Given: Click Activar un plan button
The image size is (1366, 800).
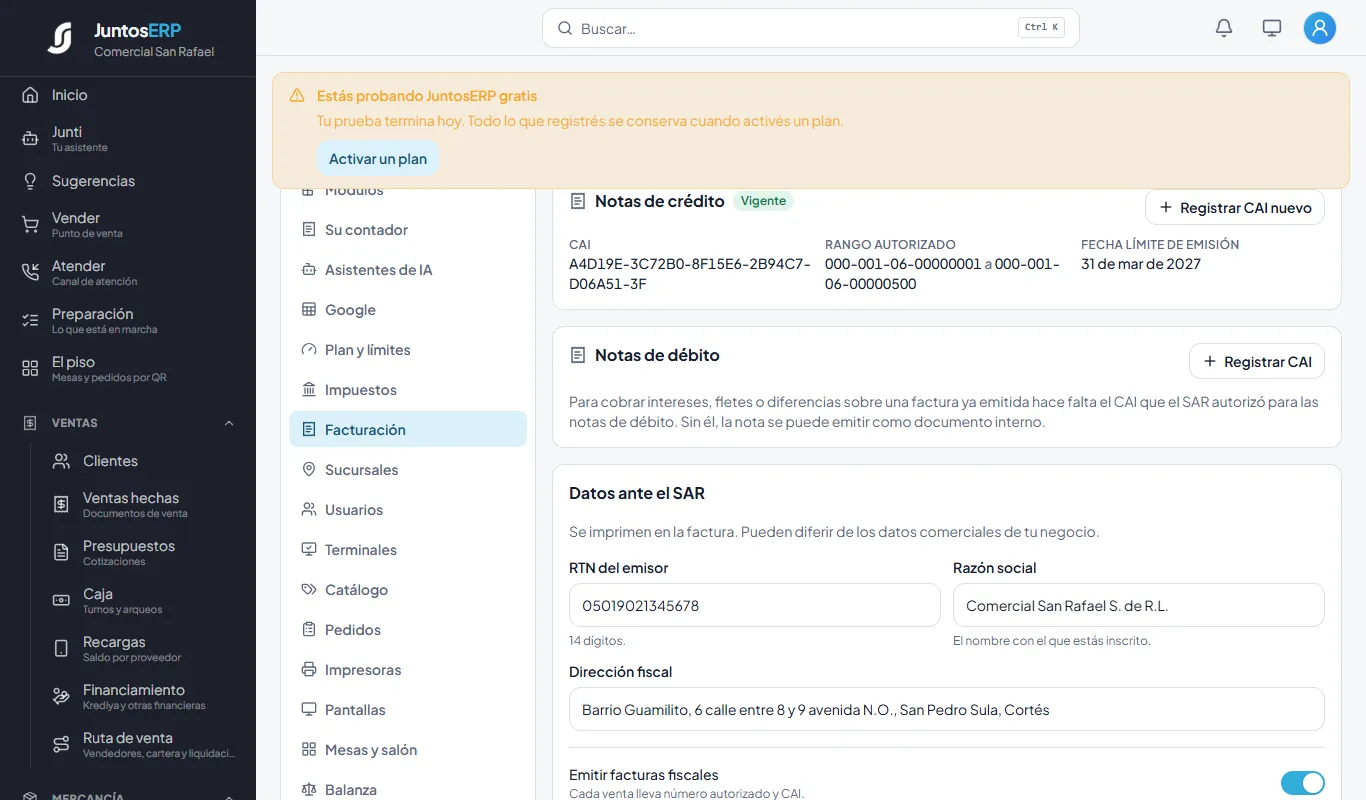Looking at the screenshot, I should [378, 159].
